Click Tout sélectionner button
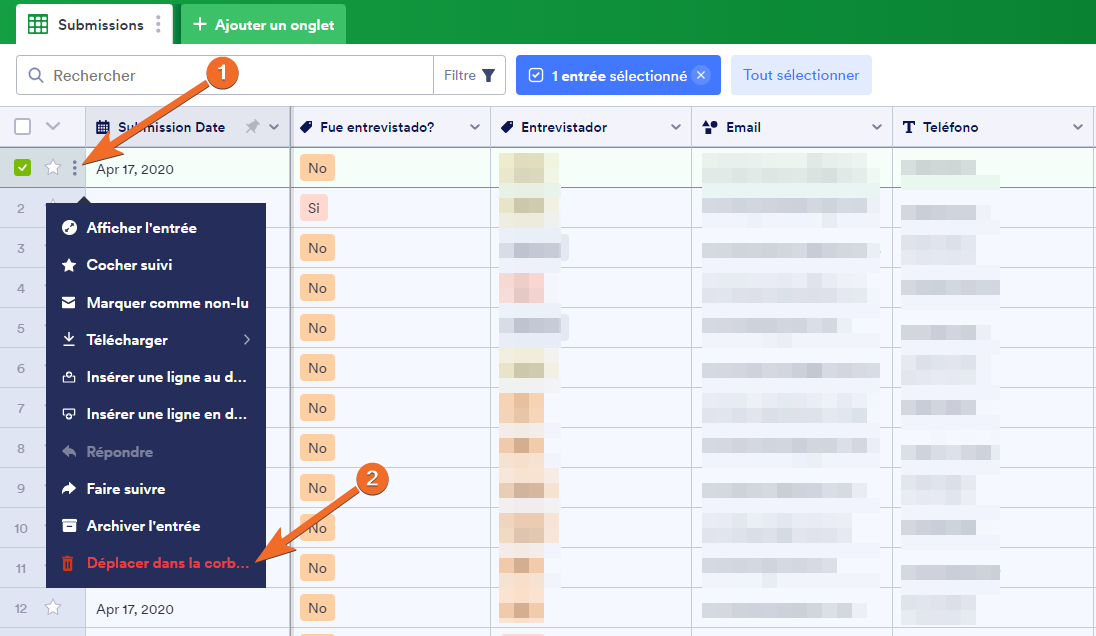This screenshot has width=1096, height=636. pos(801,75)
